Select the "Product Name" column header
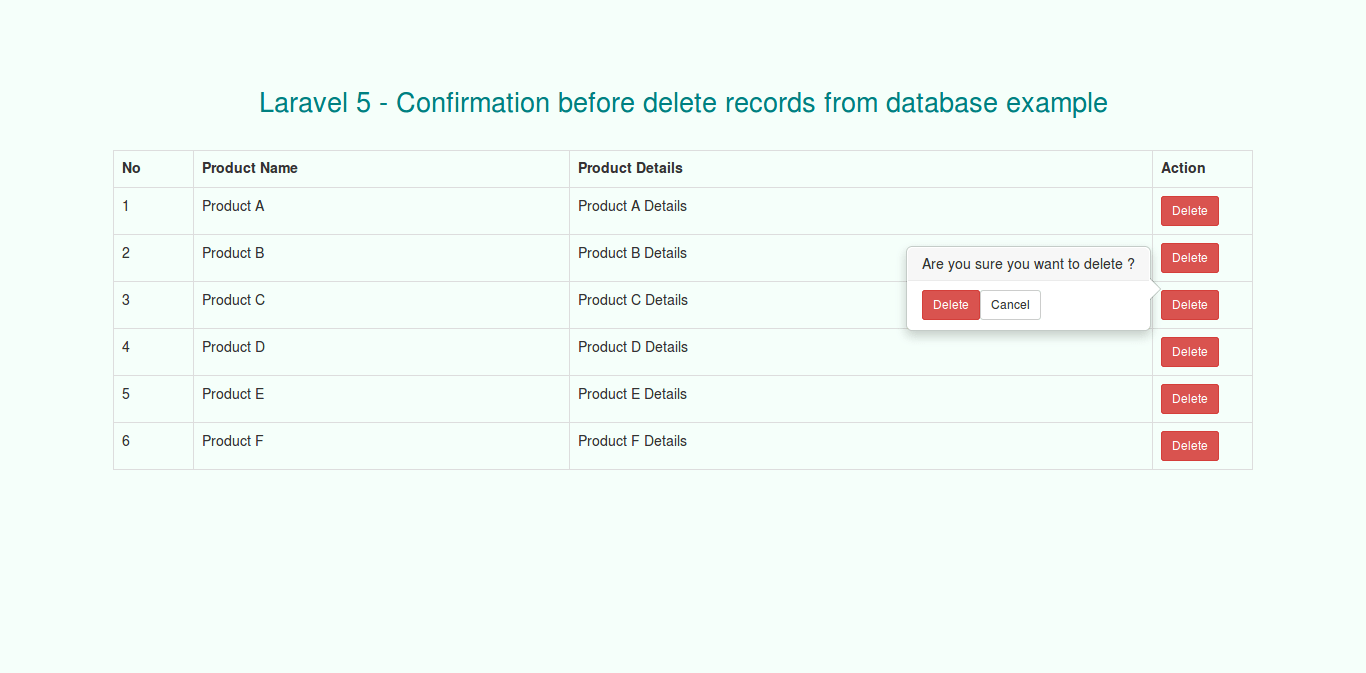This screenshot has width=1366, height=673. (250, 168)
